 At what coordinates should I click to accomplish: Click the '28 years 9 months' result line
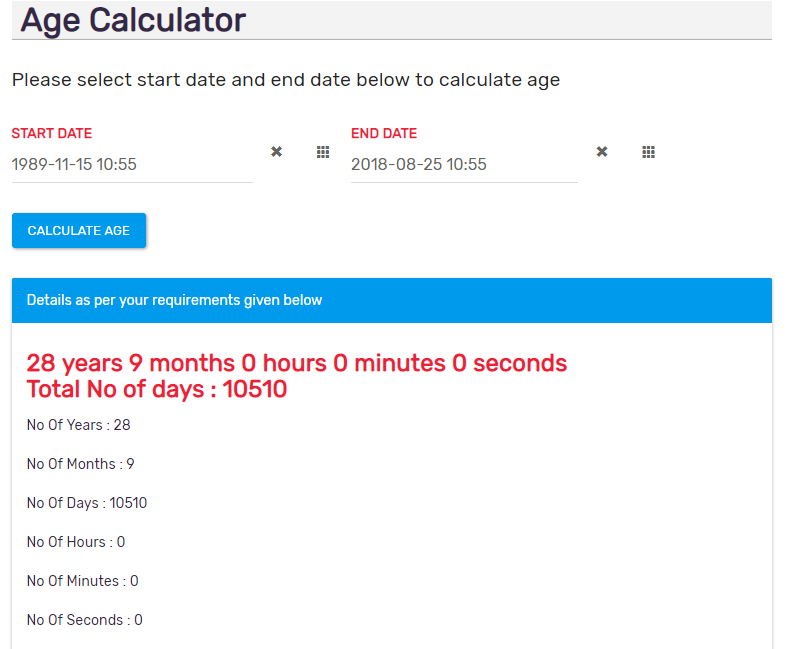pyautogui.click(x=297, y=363)
